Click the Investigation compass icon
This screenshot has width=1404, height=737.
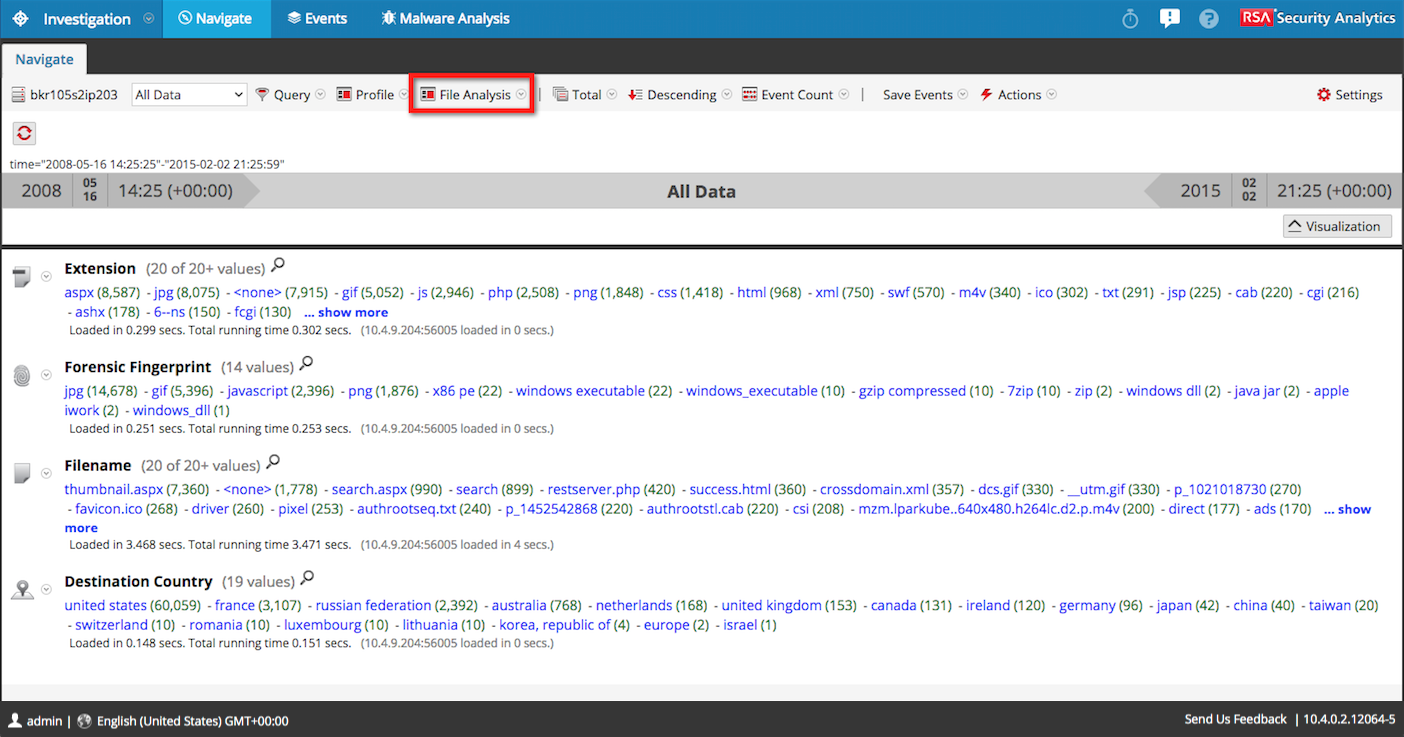pyautogui.click(x=20, y=18)
